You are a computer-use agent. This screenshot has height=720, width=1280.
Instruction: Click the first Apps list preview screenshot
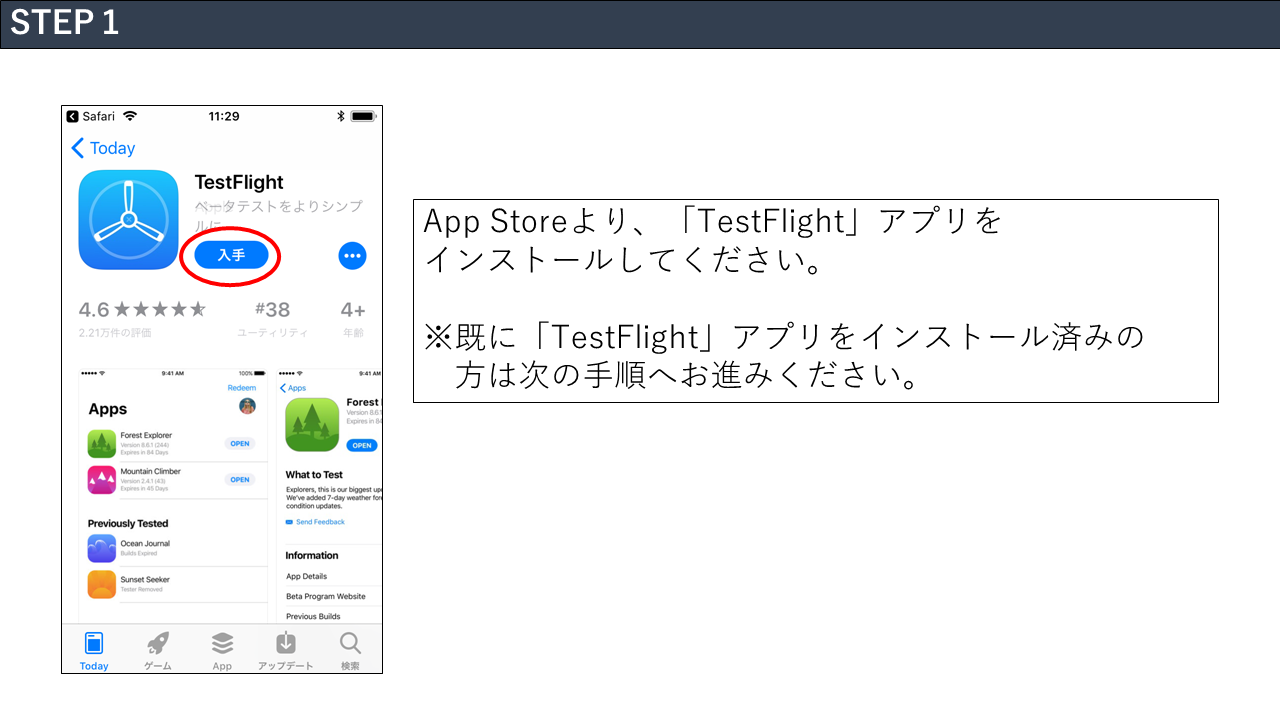(172, 495)
